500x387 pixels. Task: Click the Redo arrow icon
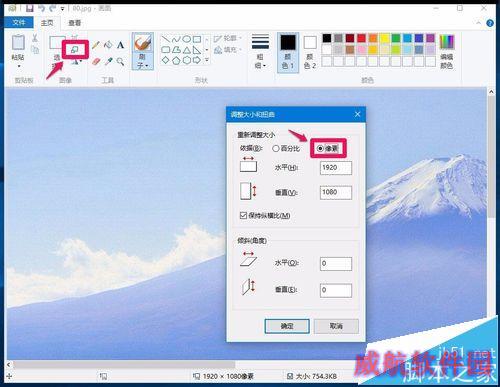point(52,7)
